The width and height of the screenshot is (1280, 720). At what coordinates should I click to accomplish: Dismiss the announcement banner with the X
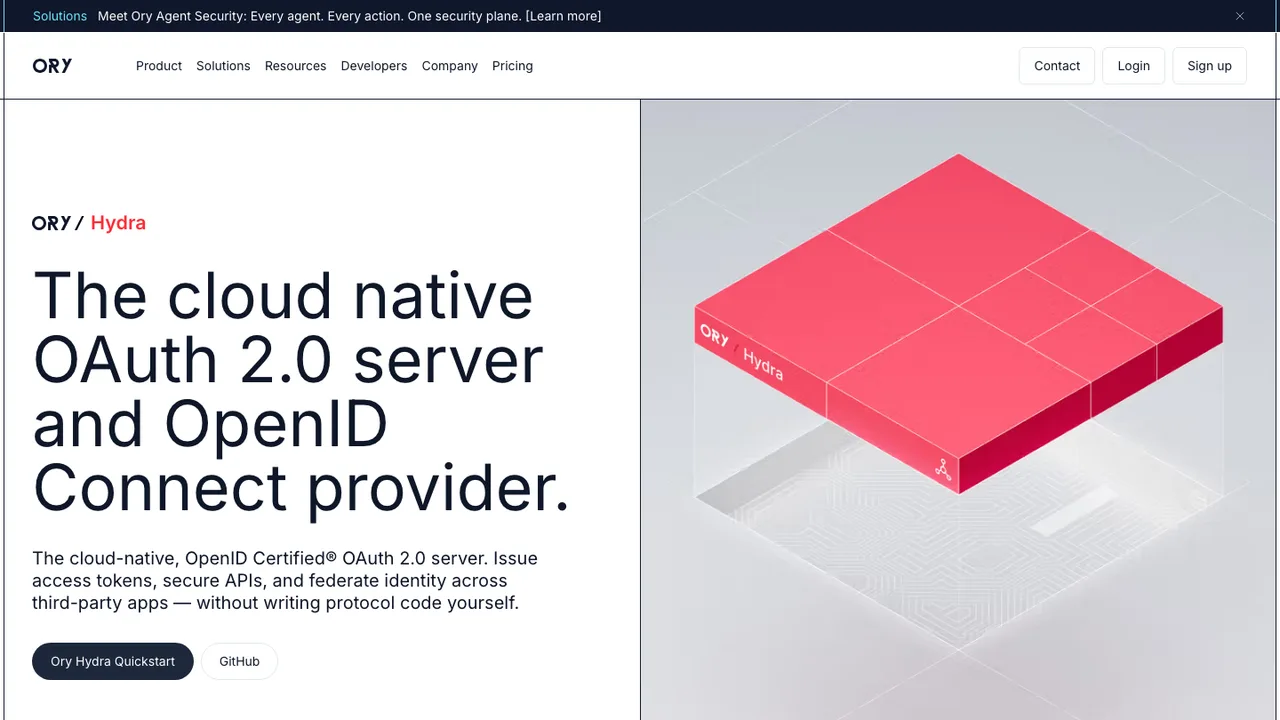tap(1240, 16)
